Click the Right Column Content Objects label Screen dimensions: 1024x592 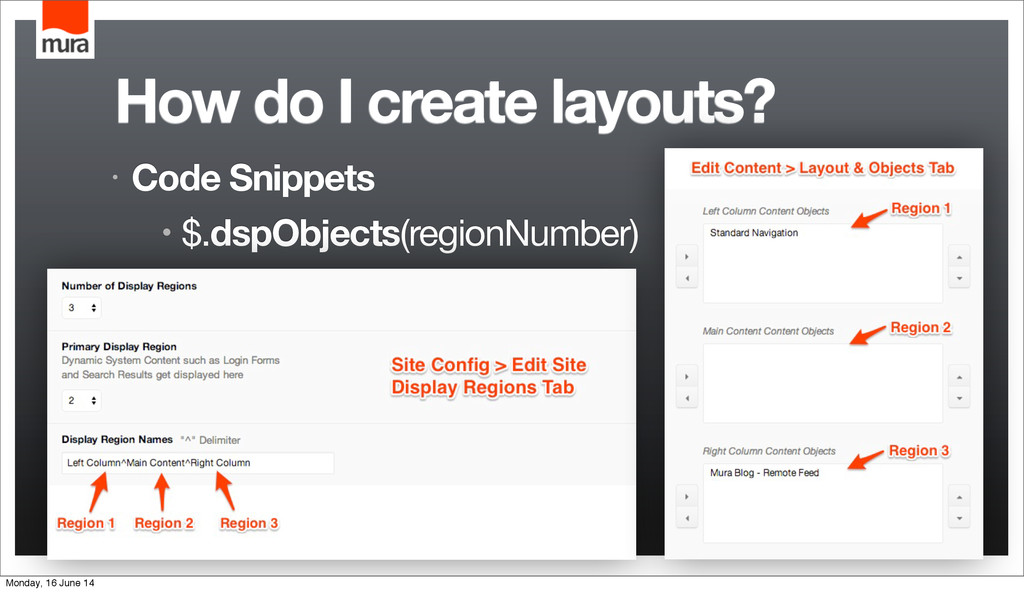[x=769, y=451]
